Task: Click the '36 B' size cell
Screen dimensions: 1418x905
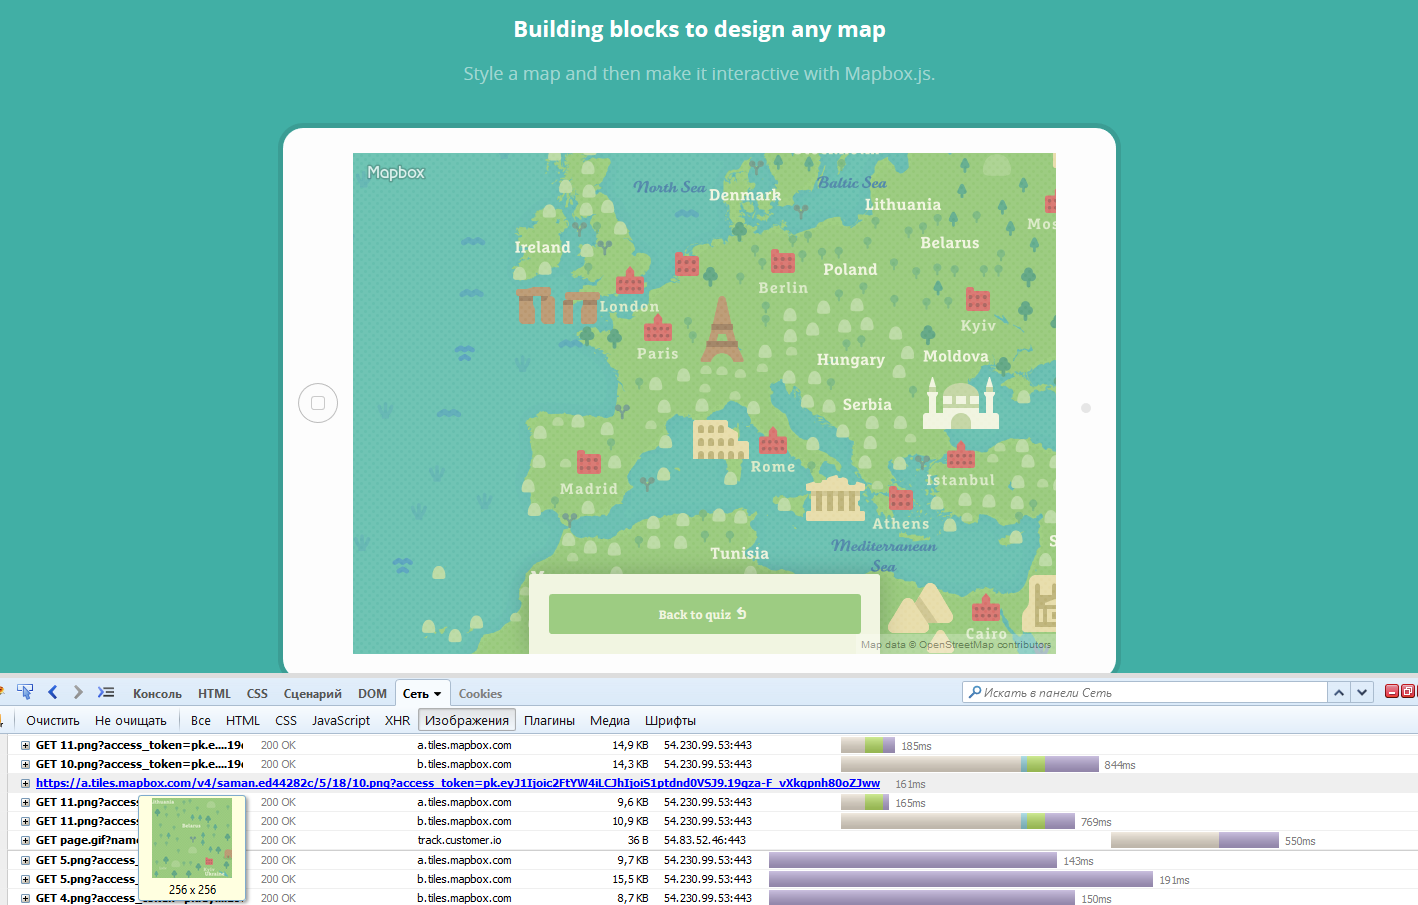Action: 637,840
